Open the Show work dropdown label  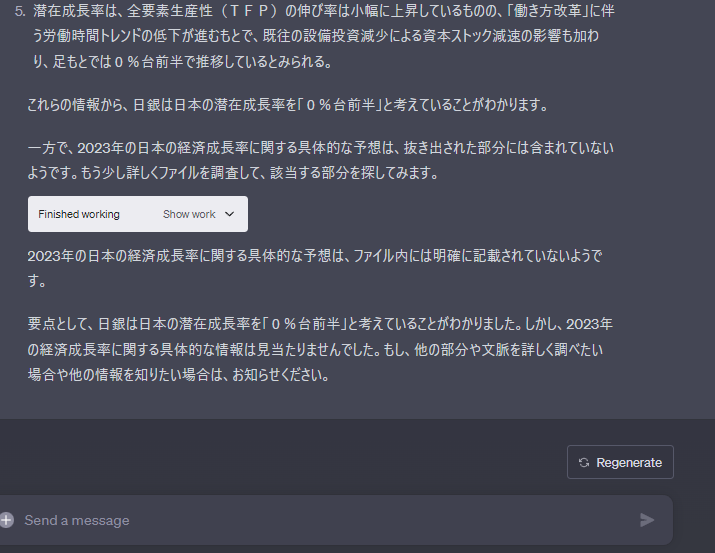(189, 214)
